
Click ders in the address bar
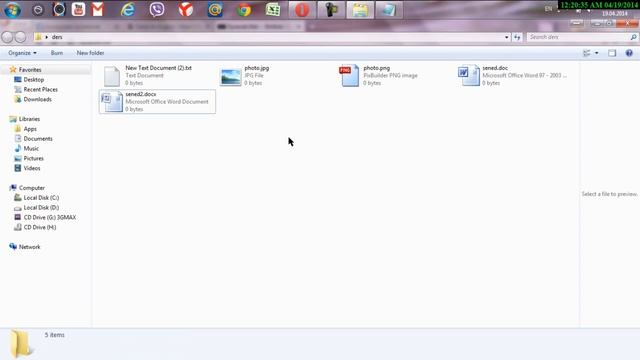click(57, 37)
